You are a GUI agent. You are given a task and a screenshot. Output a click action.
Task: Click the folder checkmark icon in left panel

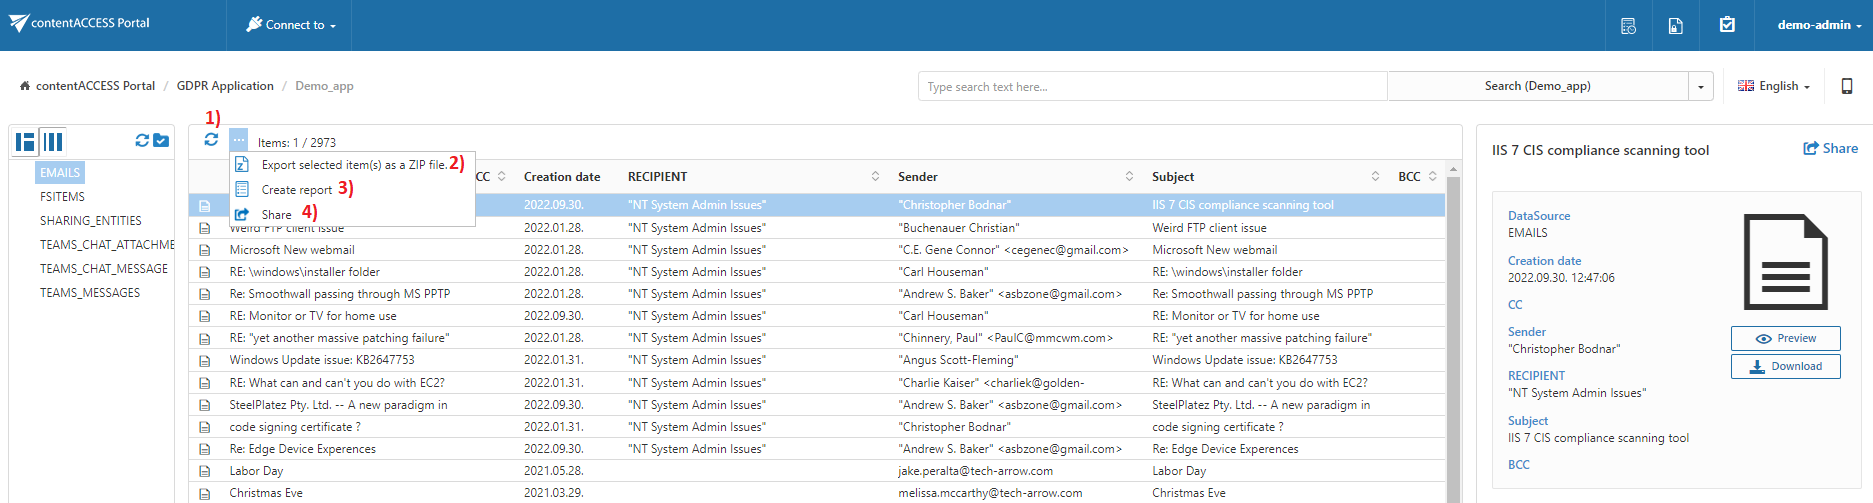[161, 141]
